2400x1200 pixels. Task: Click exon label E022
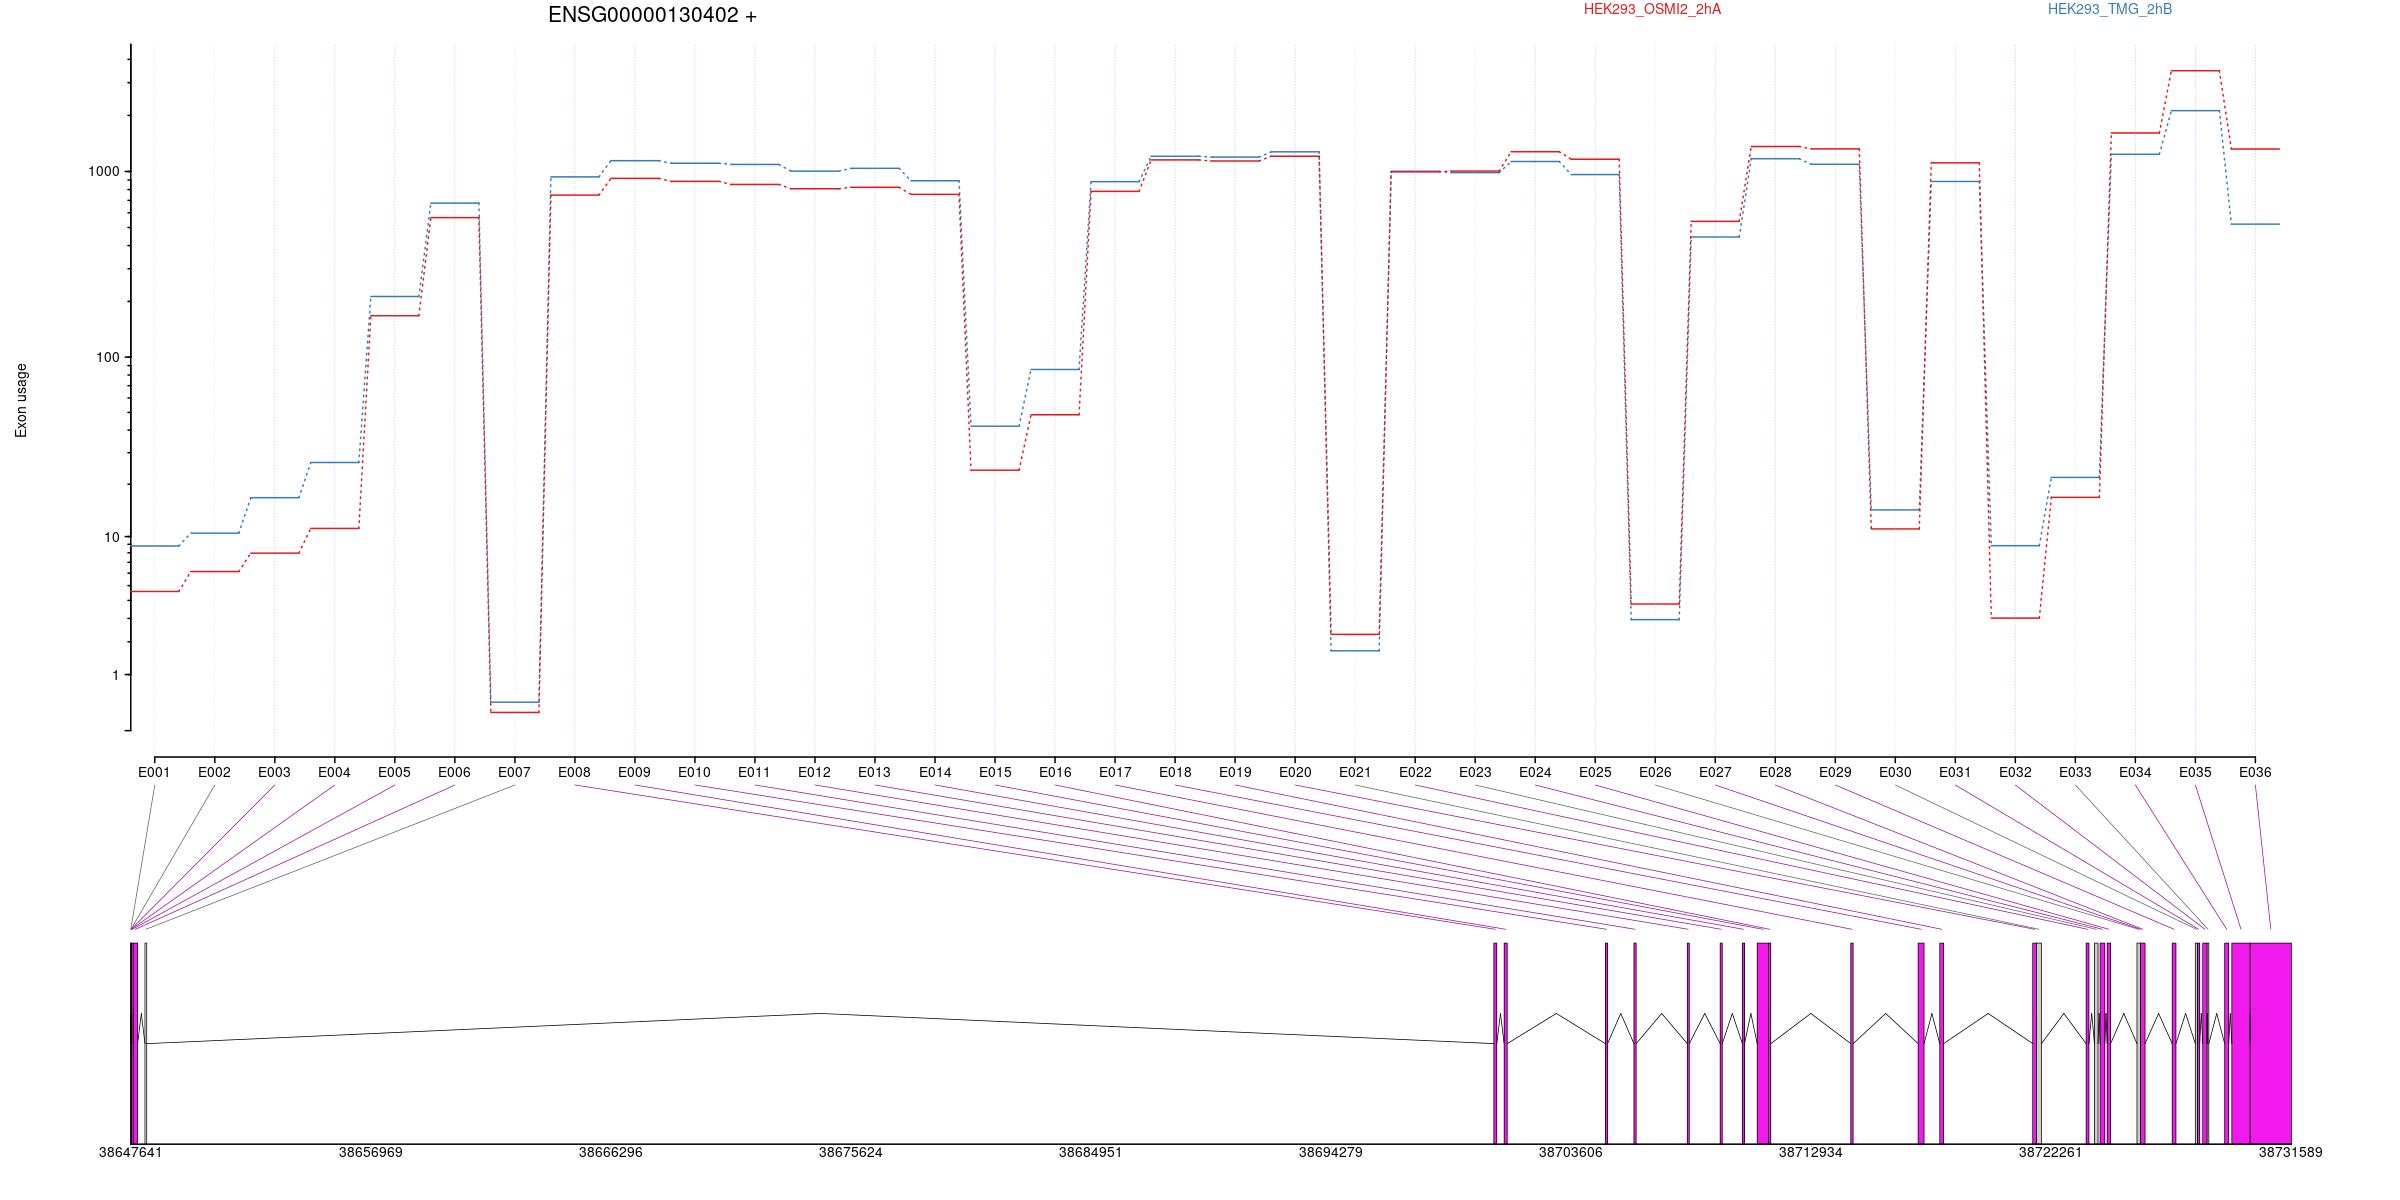pyautogui.click(x=1415, y=772)
